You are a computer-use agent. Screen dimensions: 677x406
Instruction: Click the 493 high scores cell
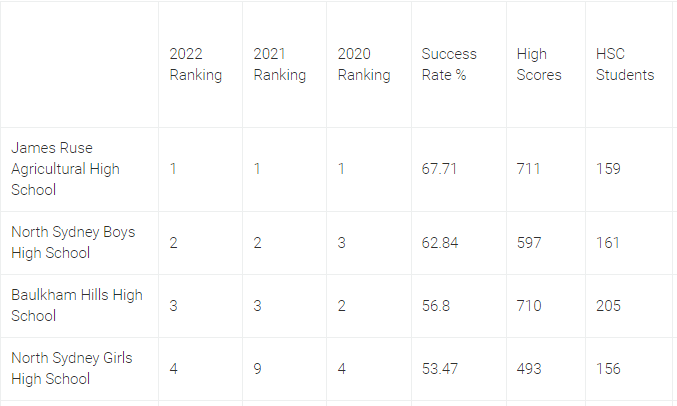(529, 369)
